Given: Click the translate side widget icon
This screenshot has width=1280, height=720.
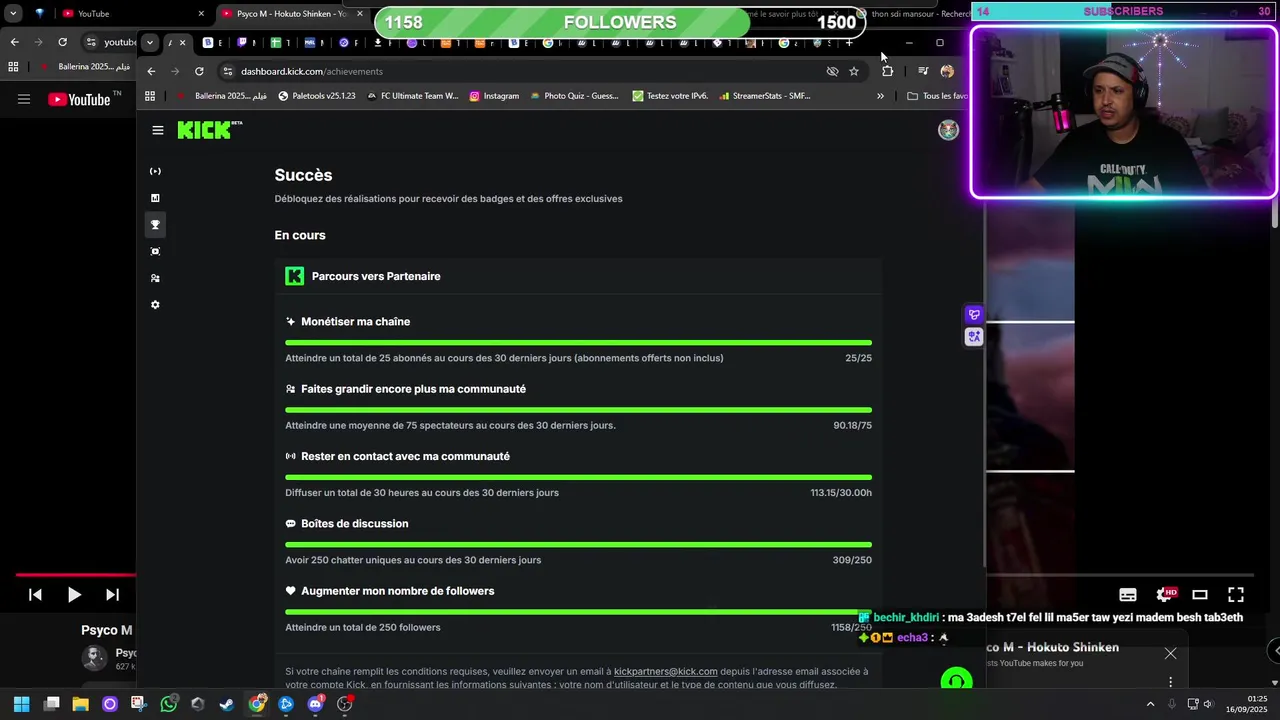Looking at the screenshot, I should [974, 337].
